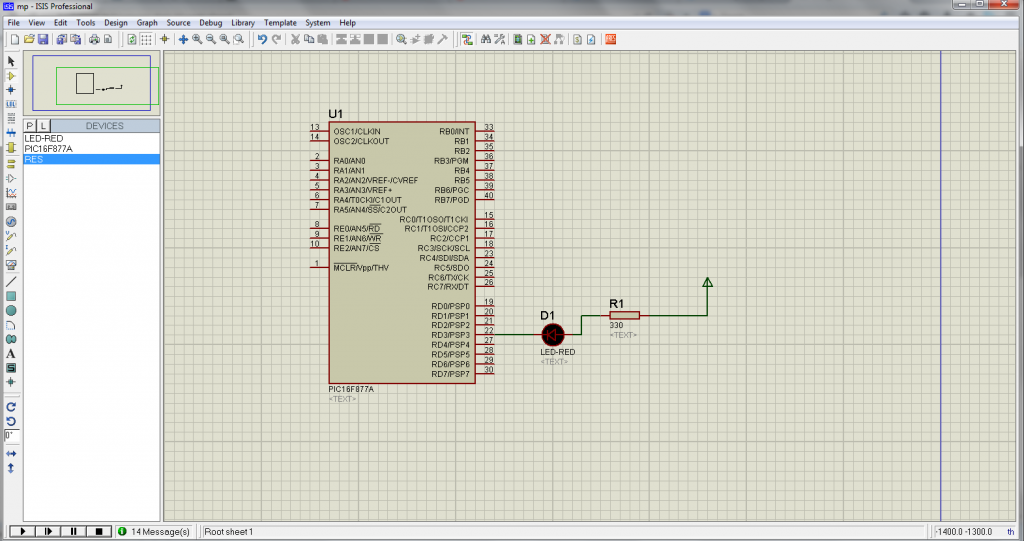Viewport: 1024px width, 541px height.
Task: Open the Debug menu
Action: click(211, 22)
